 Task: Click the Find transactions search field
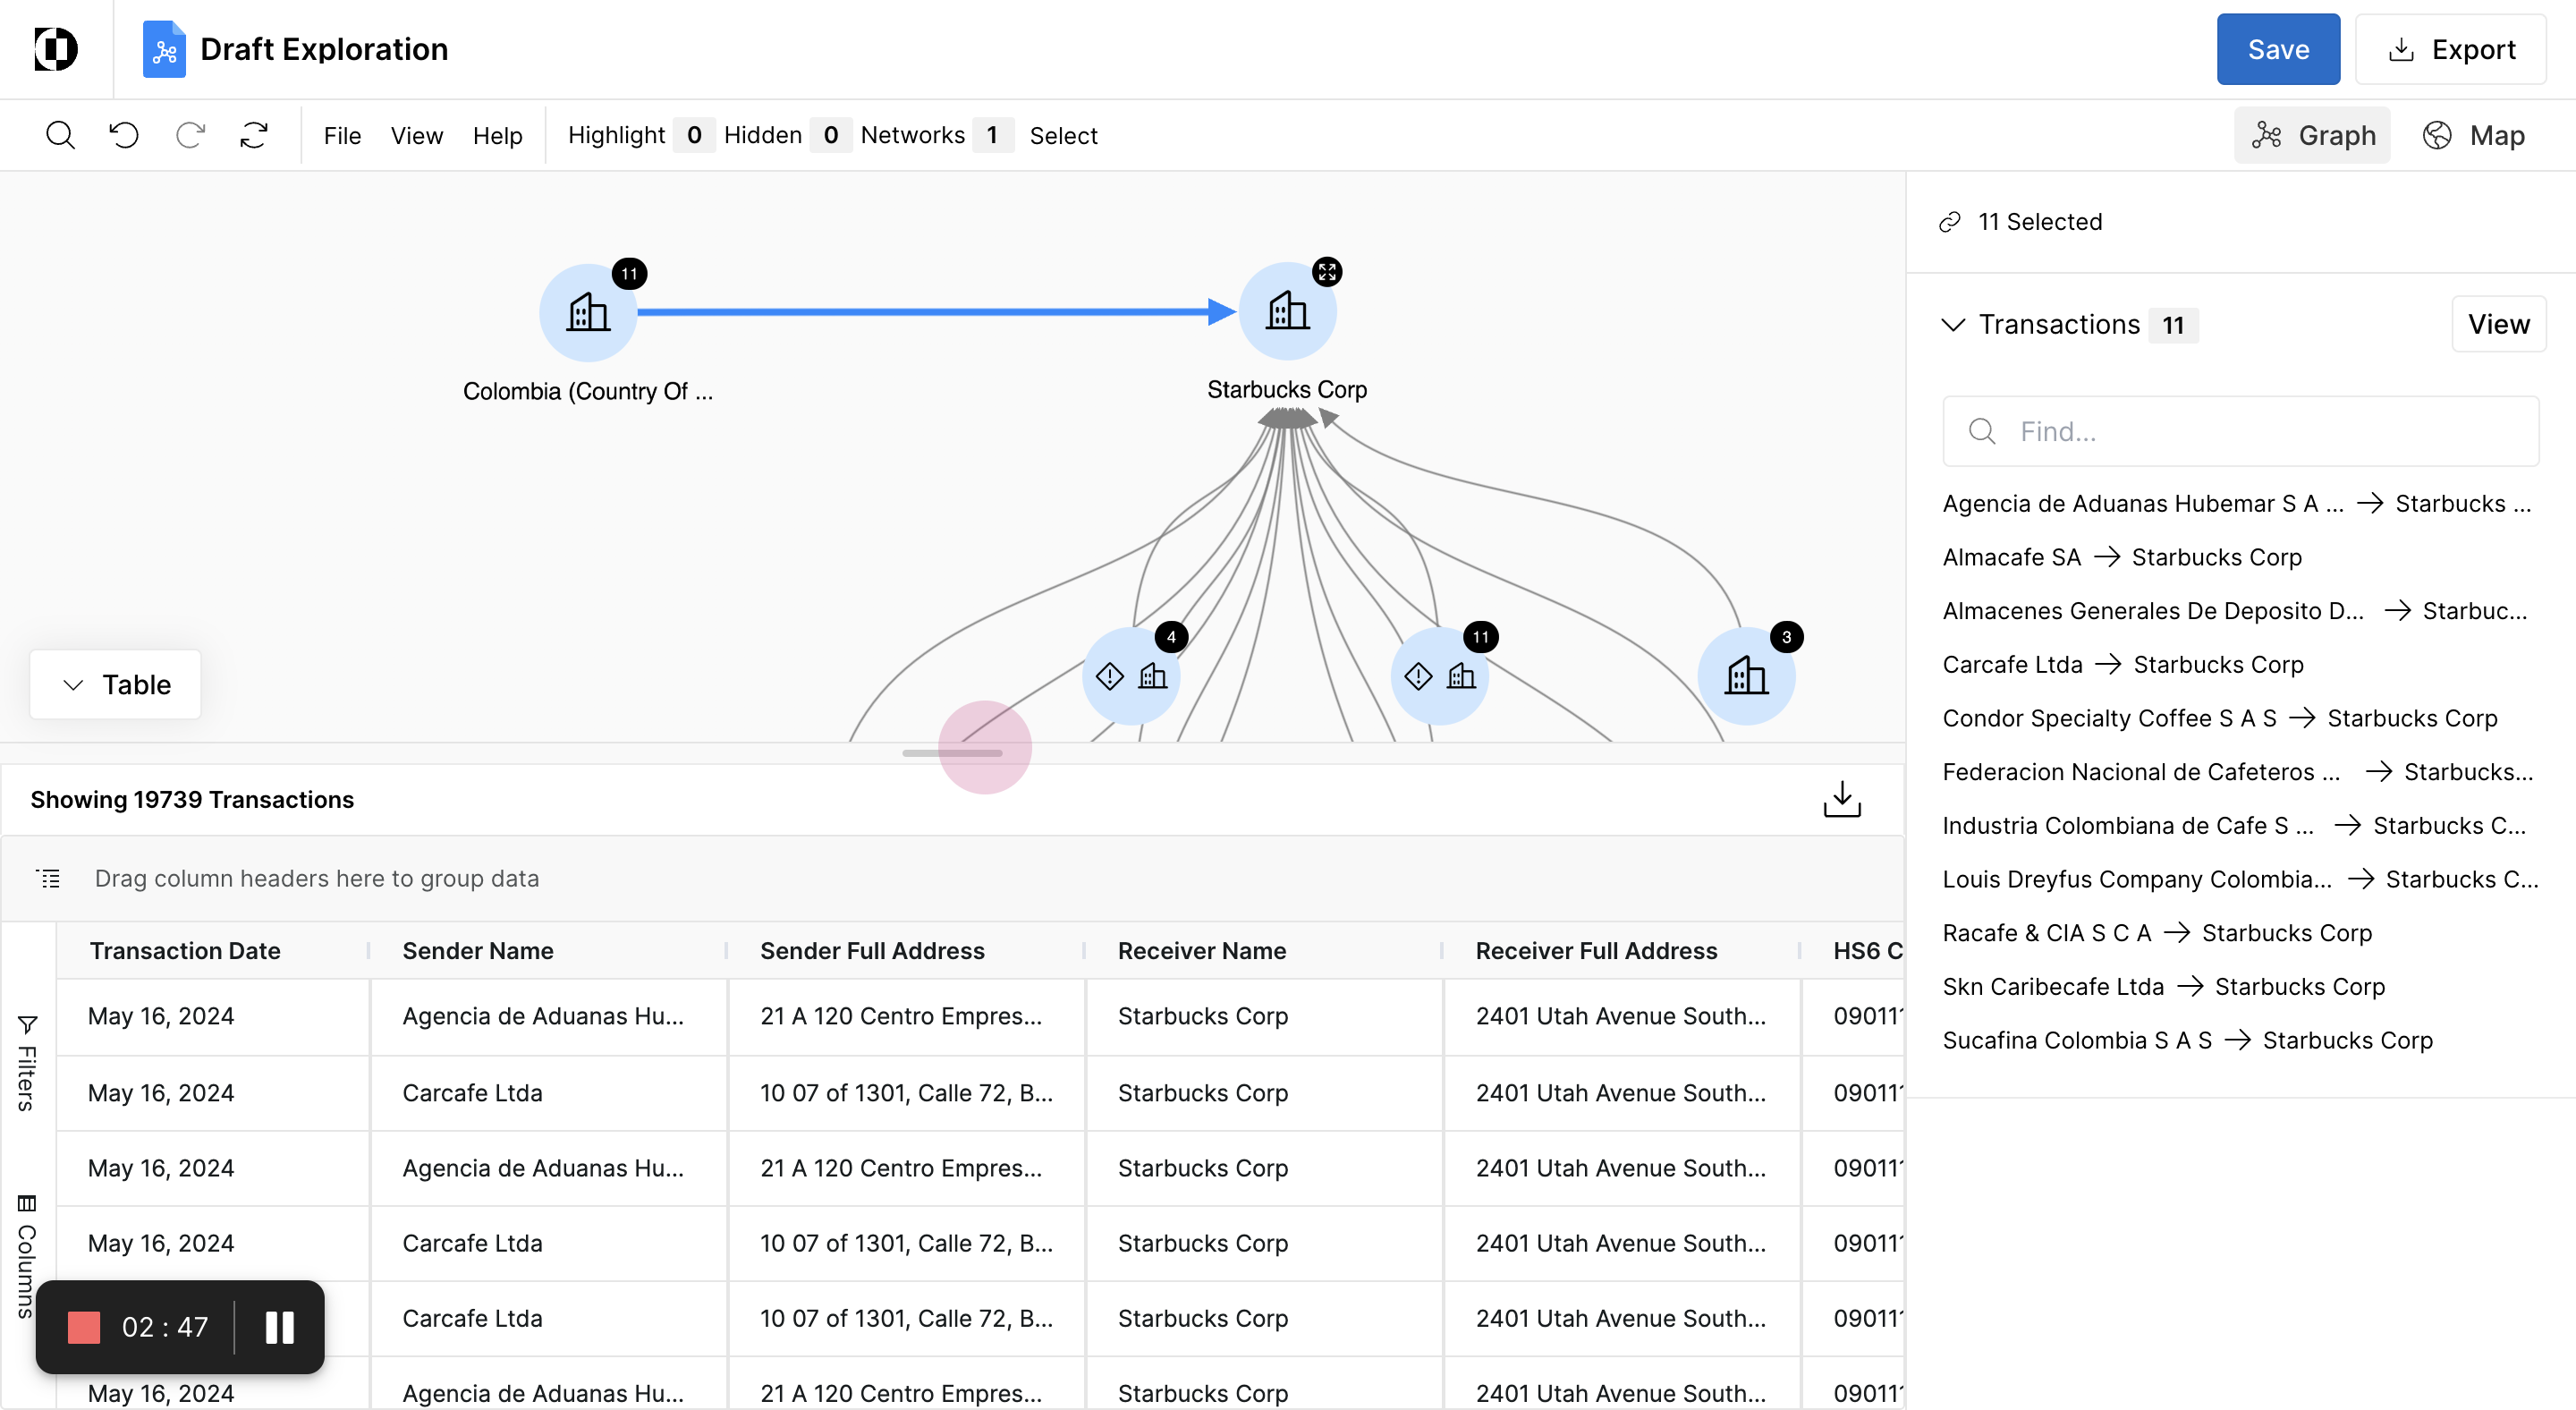pos(2240,431)
